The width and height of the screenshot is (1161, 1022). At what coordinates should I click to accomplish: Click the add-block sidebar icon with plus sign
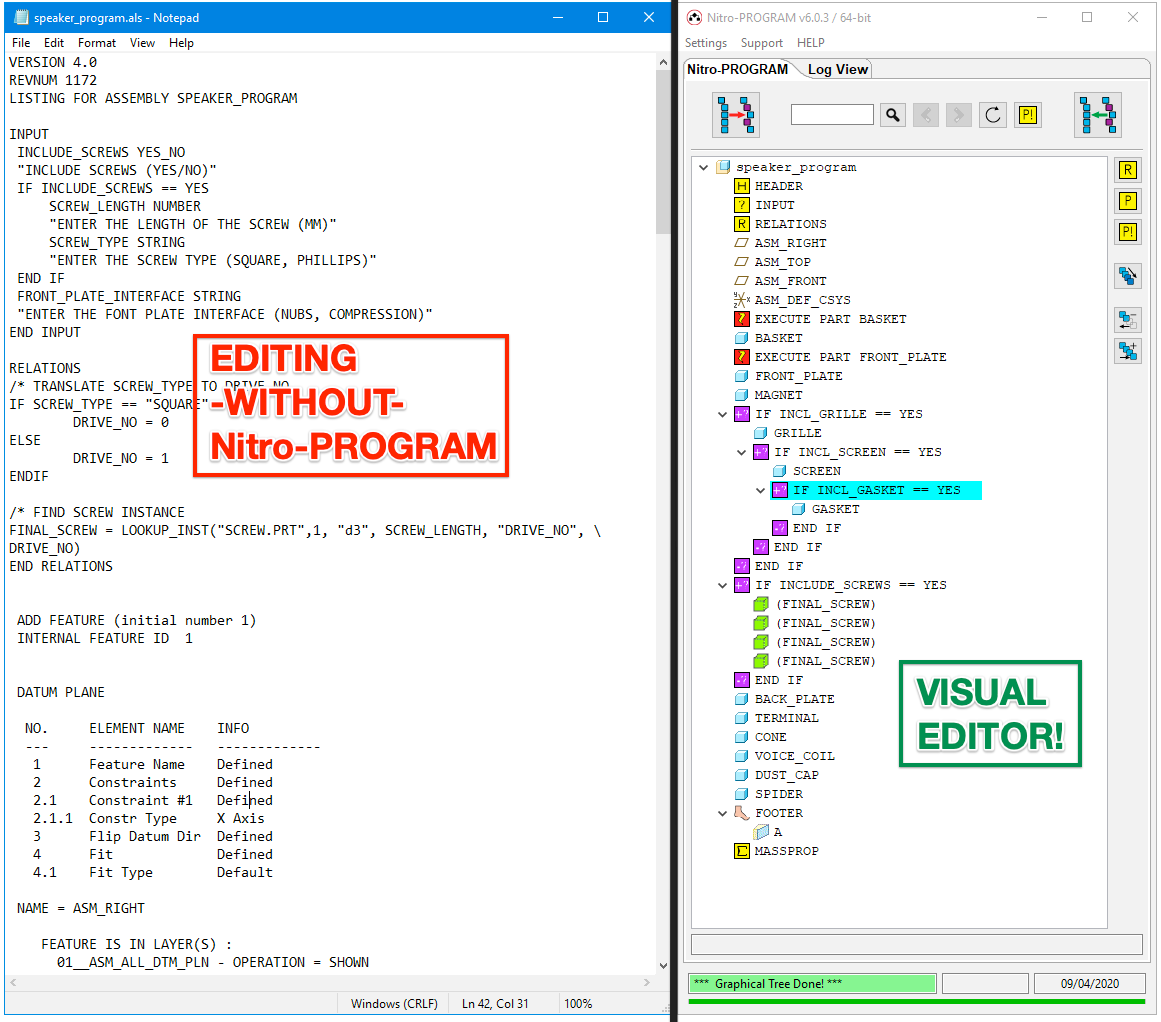click(1128, 351)
